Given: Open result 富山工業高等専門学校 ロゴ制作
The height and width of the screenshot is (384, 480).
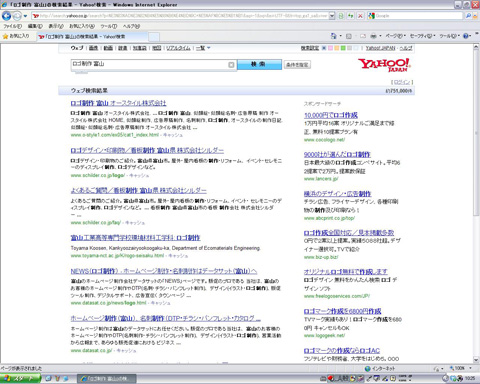Looking at the screenshot, I should point(135,238).
